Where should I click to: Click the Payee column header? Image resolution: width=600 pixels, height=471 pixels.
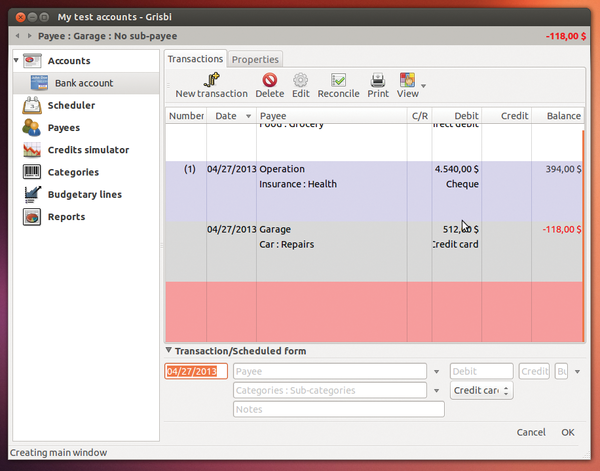(x=332, y=116)
